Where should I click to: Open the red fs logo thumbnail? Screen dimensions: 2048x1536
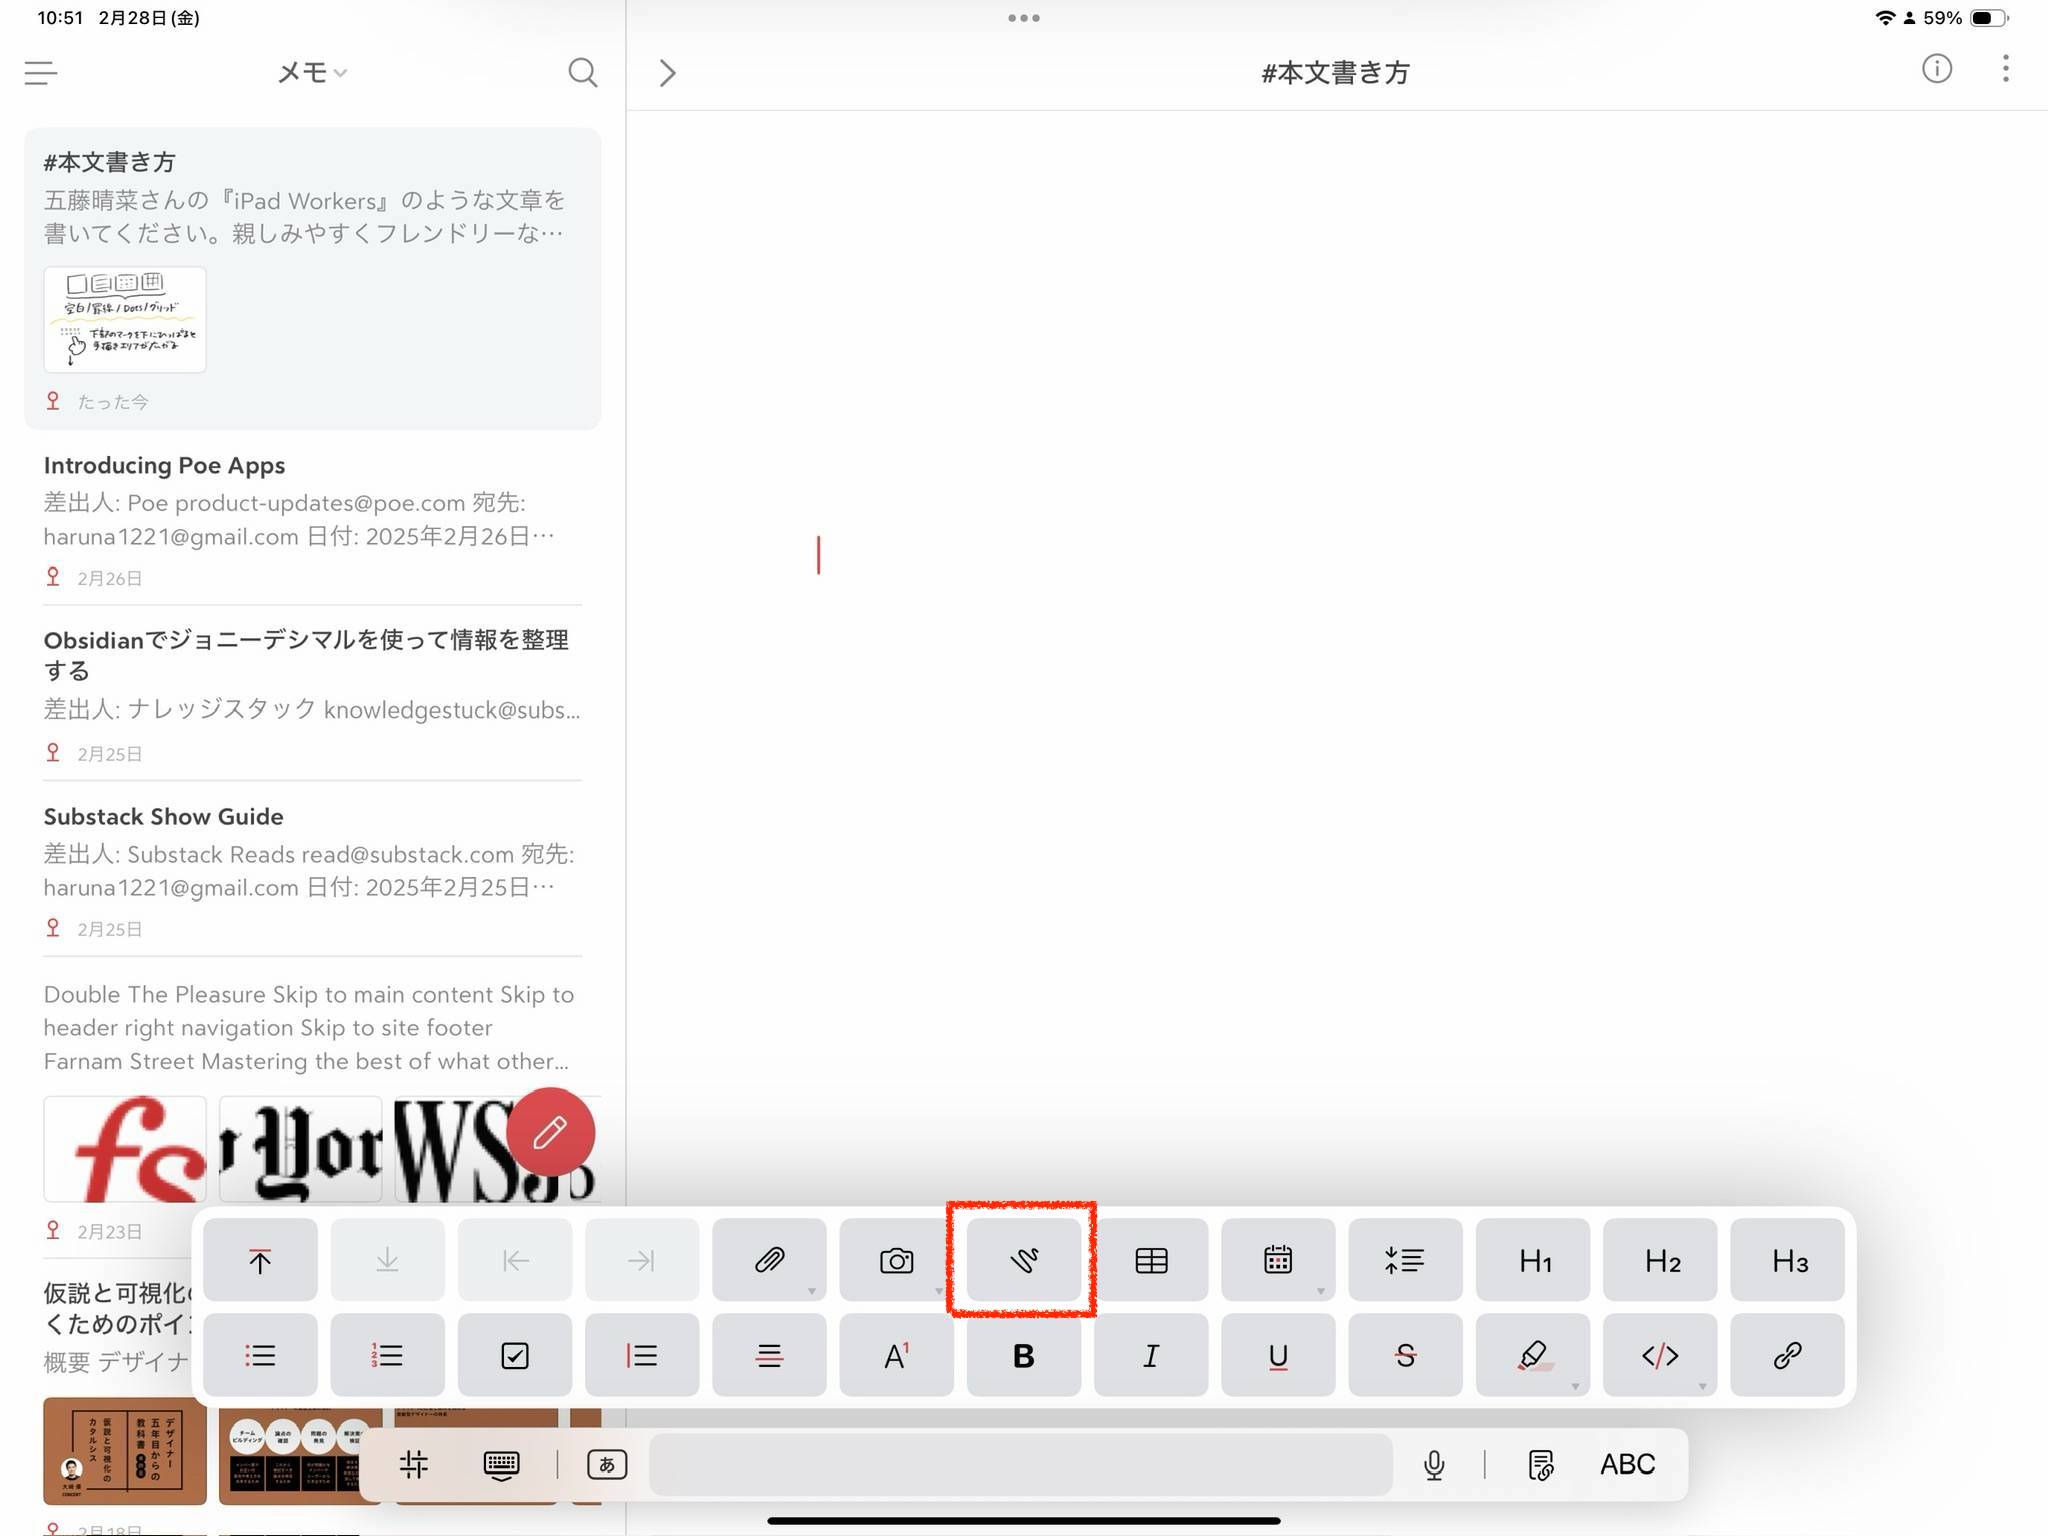pyautogui.click(x=125, y=1149)
